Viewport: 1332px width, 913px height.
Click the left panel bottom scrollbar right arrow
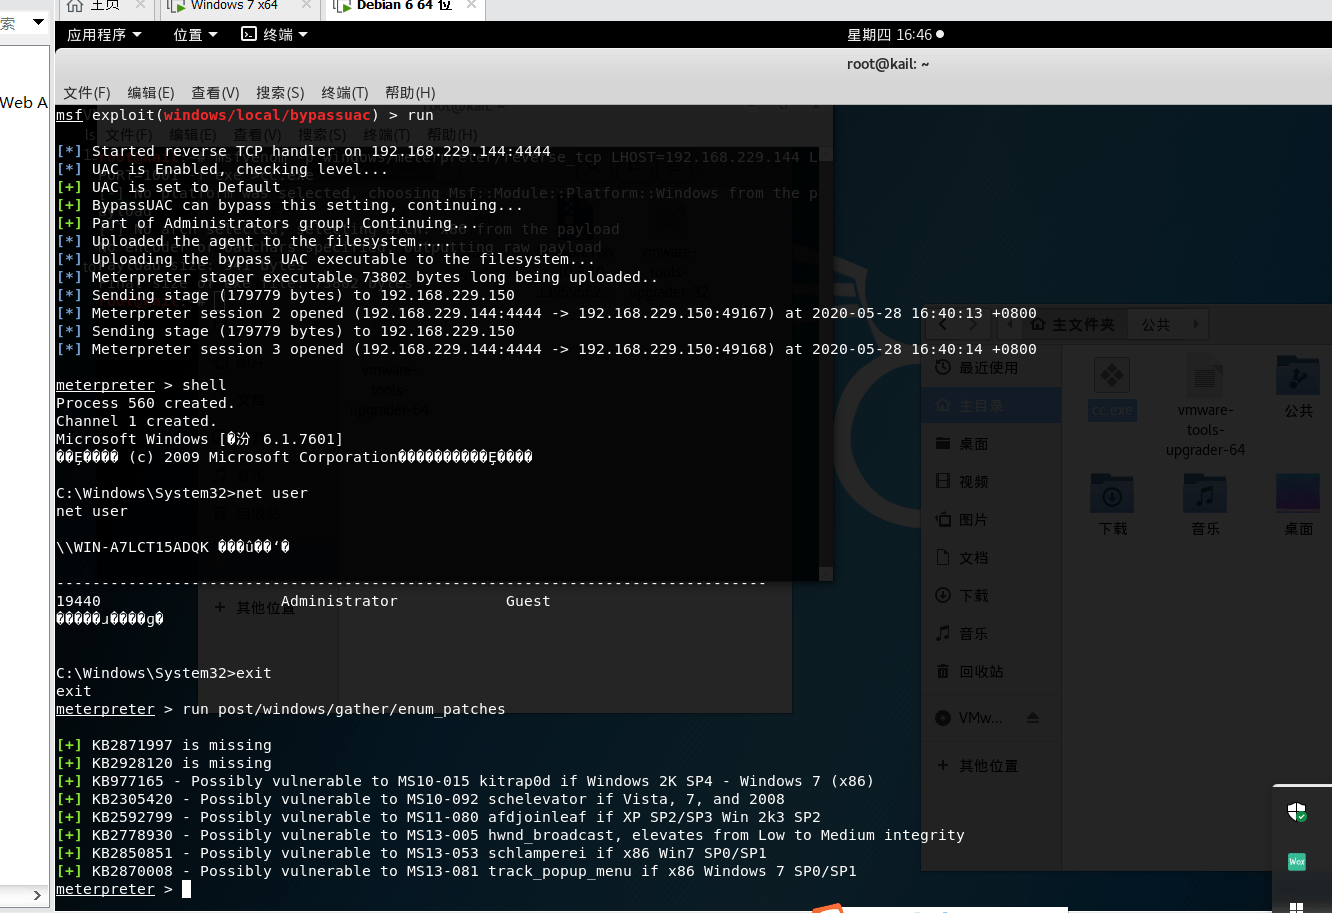pyautogui.click(x=38, y=895)
